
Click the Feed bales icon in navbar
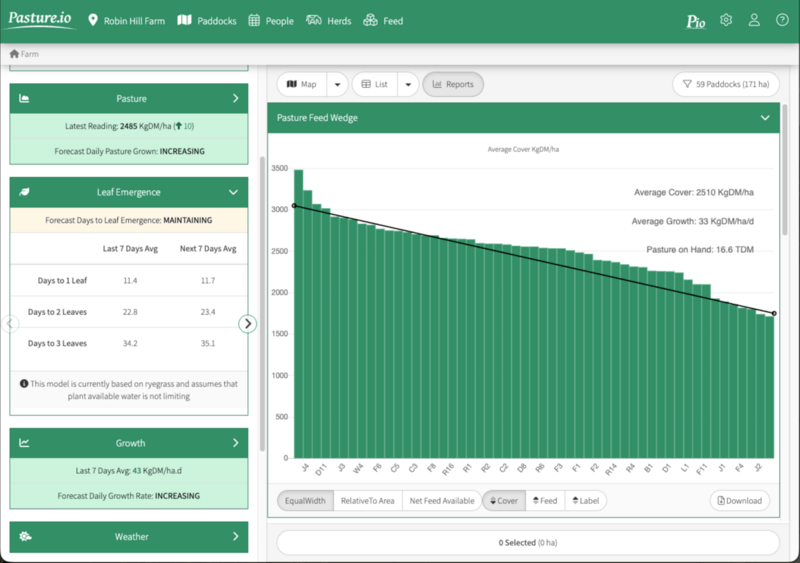tap(370, 20)
